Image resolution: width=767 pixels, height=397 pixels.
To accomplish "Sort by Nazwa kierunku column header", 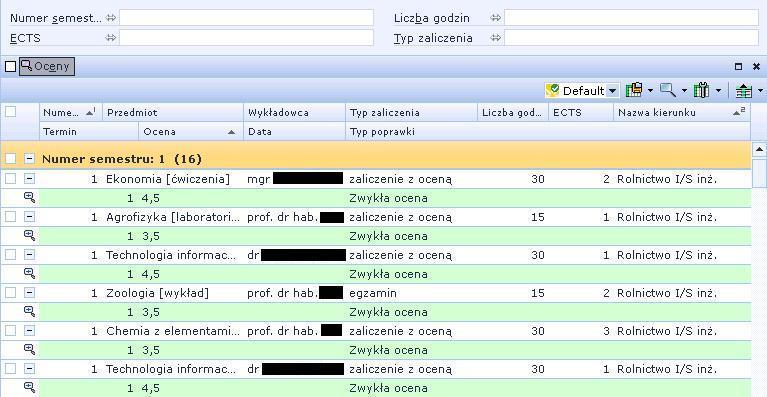I will tap(682, 112).
